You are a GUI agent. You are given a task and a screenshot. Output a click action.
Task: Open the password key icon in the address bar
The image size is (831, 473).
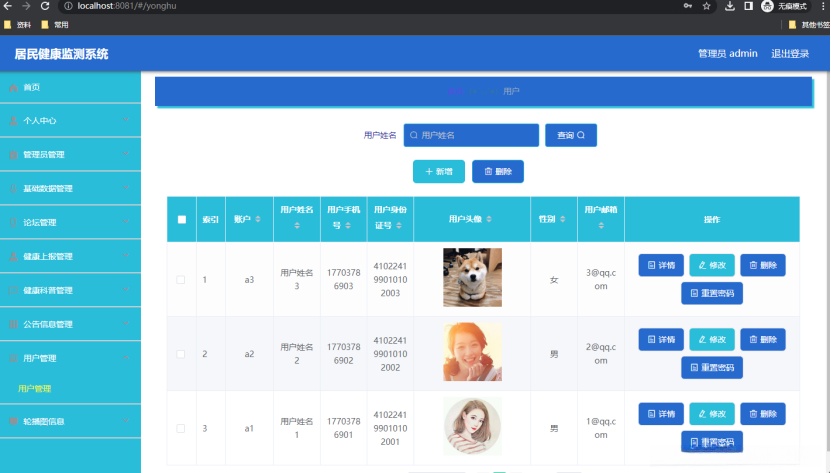[x=687, y=6]
